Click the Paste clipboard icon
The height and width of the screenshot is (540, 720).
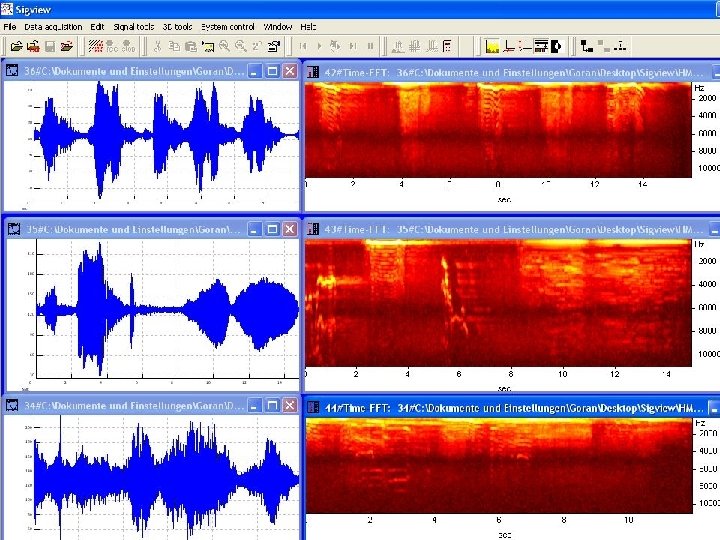click(x=191, y=46)
